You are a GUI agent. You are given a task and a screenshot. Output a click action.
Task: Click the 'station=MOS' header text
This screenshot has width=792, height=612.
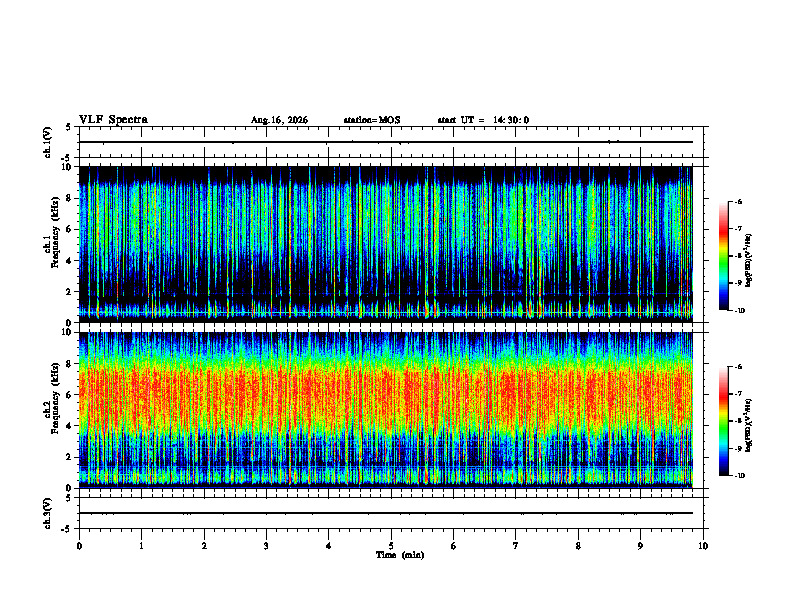pyautogui.click(x=372, y=120)
